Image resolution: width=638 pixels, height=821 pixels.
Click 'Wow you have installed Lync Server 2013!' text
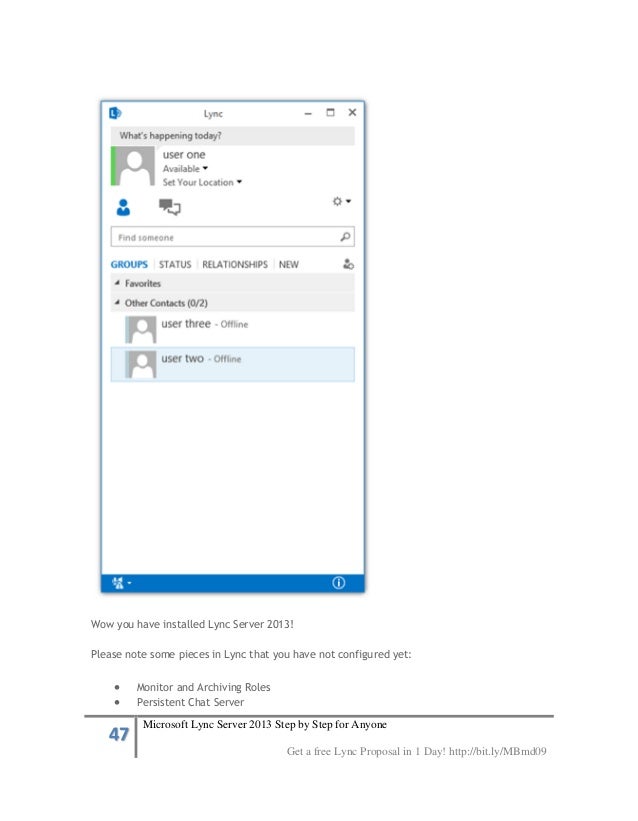pyautogui.click(x=192, y=624)
